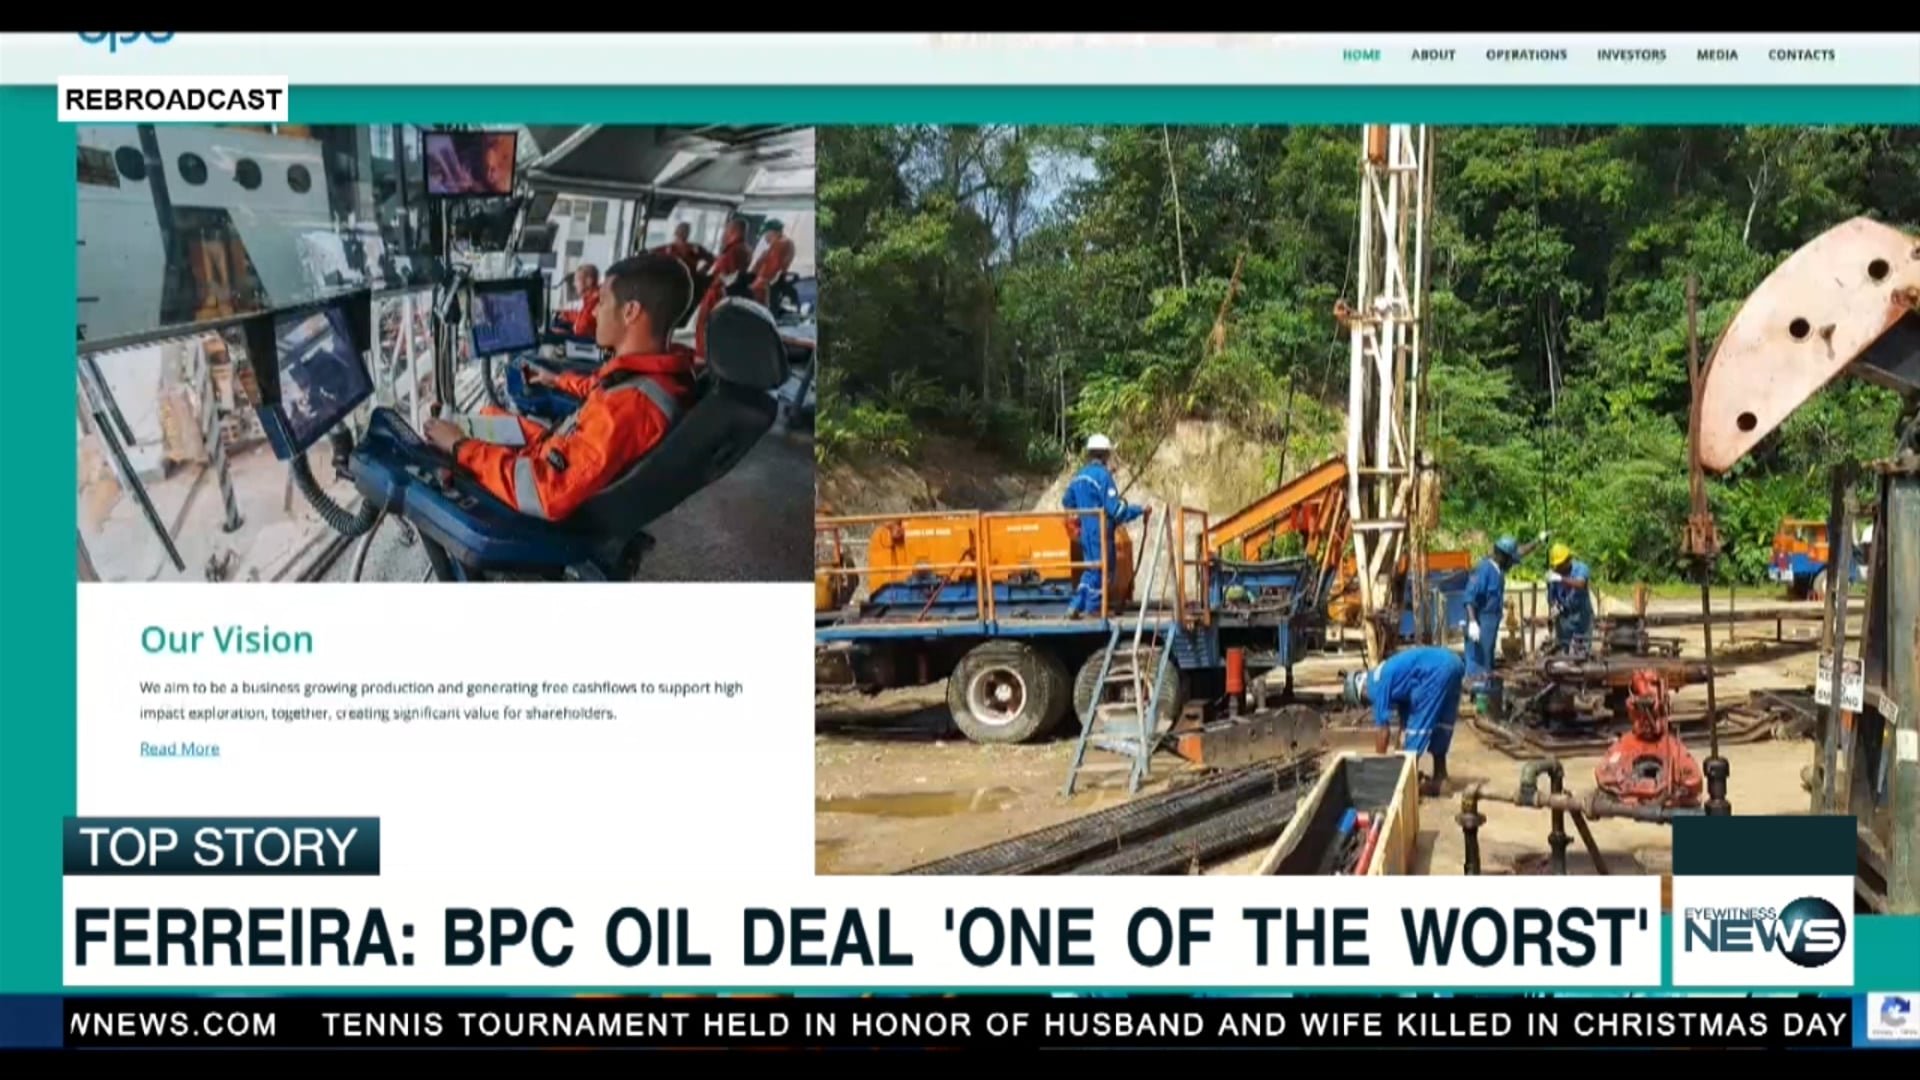1920x1080 pixels.
Task: Click the Eyewitness News logo
Action: 1763,931
